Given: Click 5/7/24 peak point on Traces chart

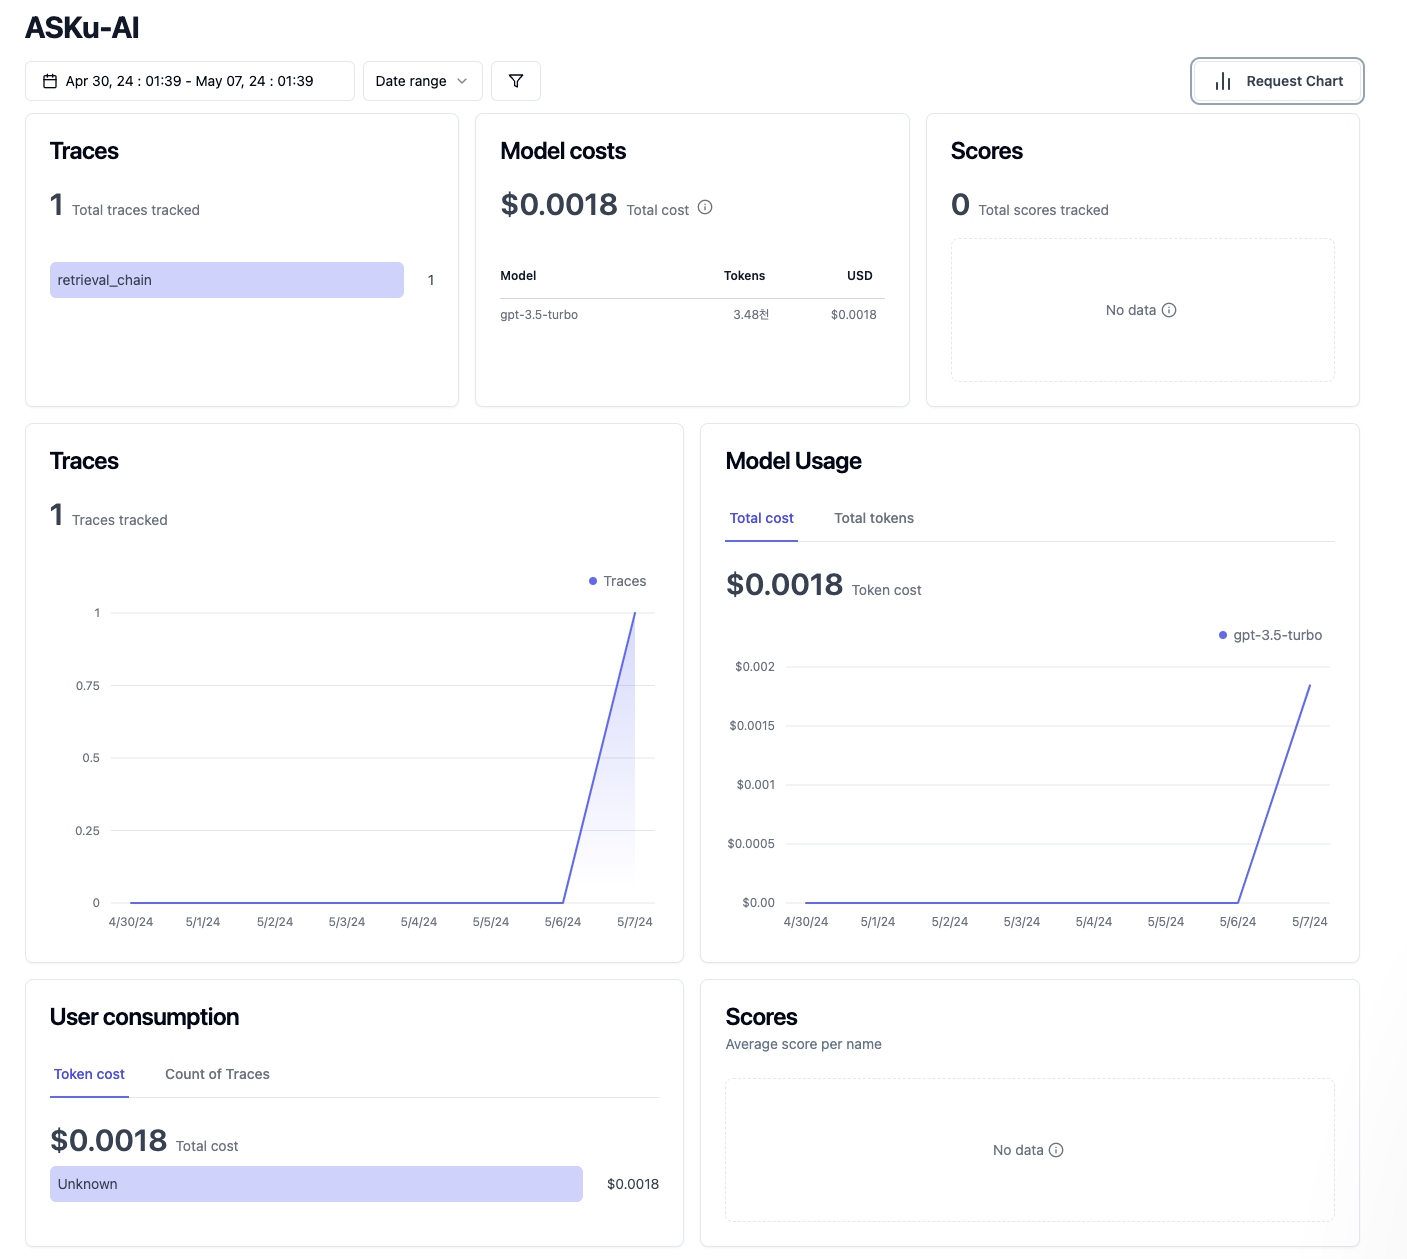Looking at the screenshot, I should point(635,613).
